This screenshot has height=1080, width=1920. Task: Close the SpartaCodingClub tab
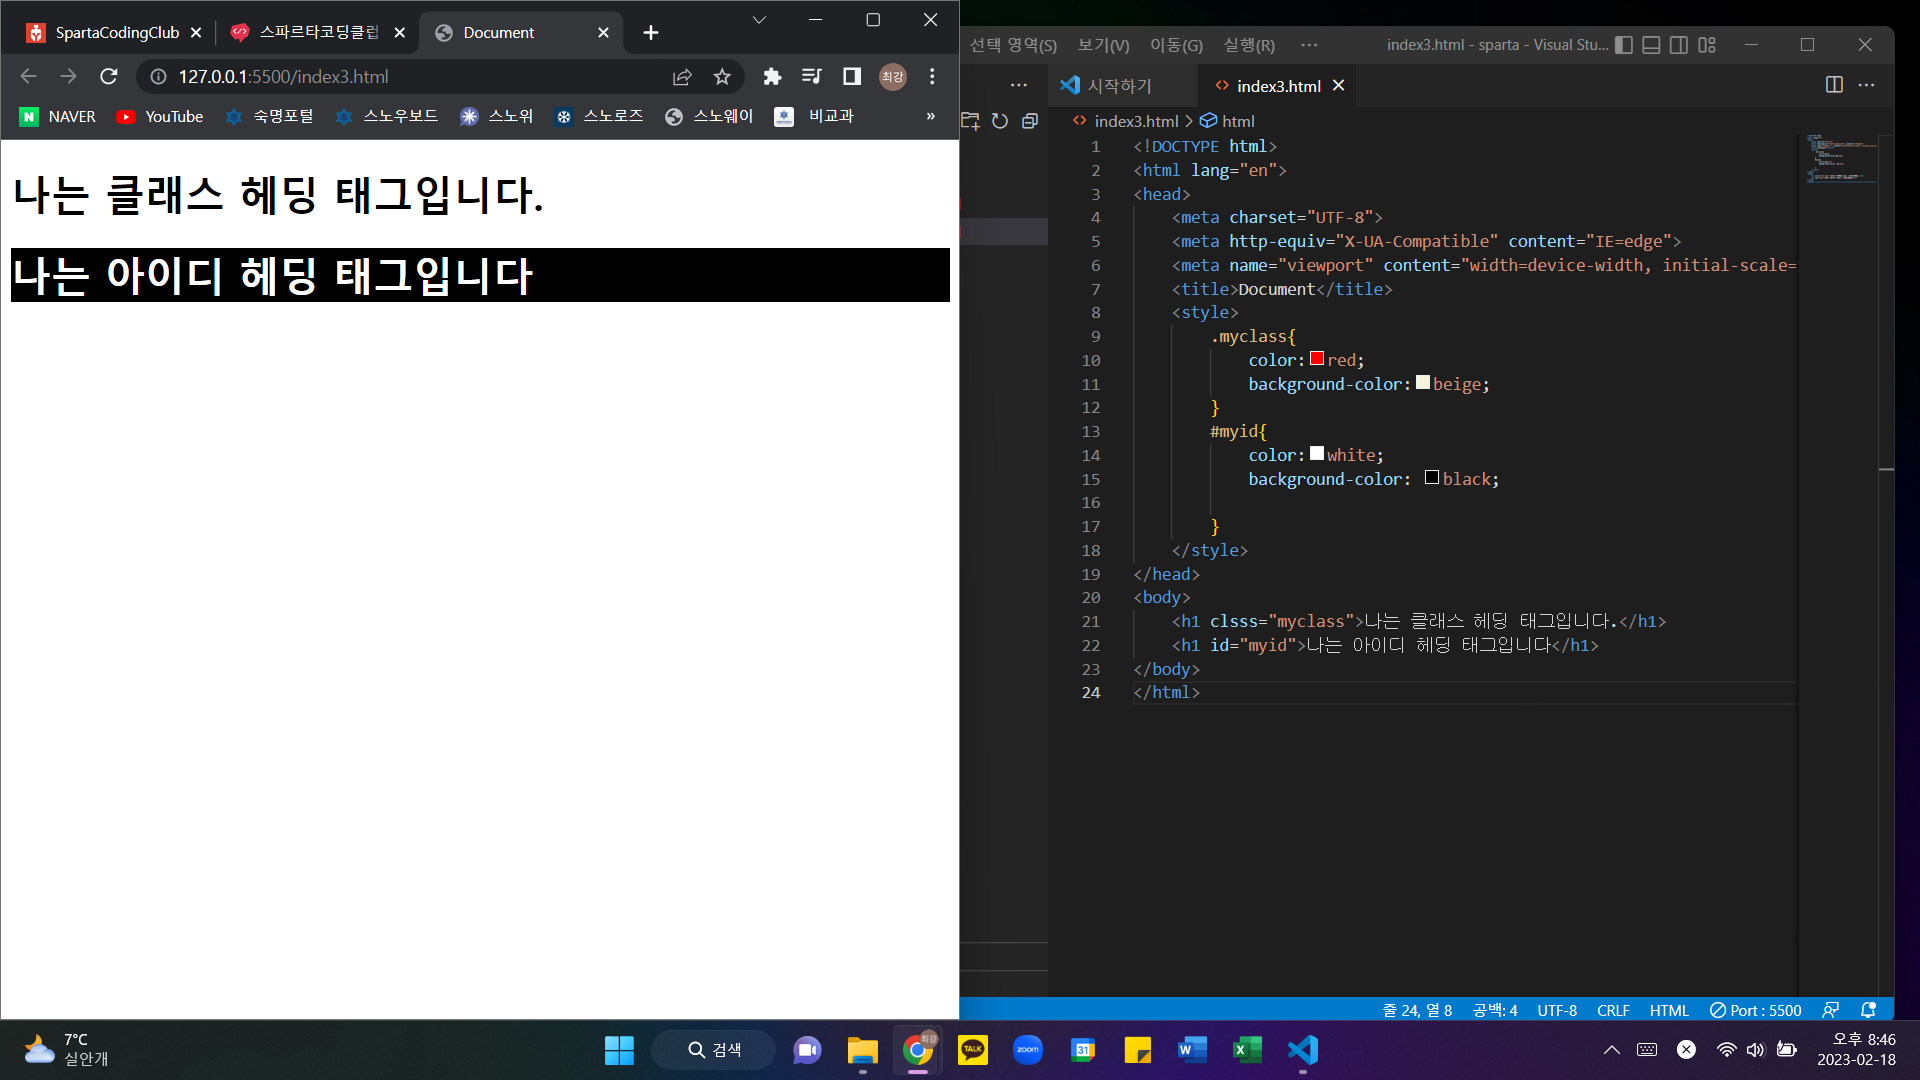(x=196, y=33)
